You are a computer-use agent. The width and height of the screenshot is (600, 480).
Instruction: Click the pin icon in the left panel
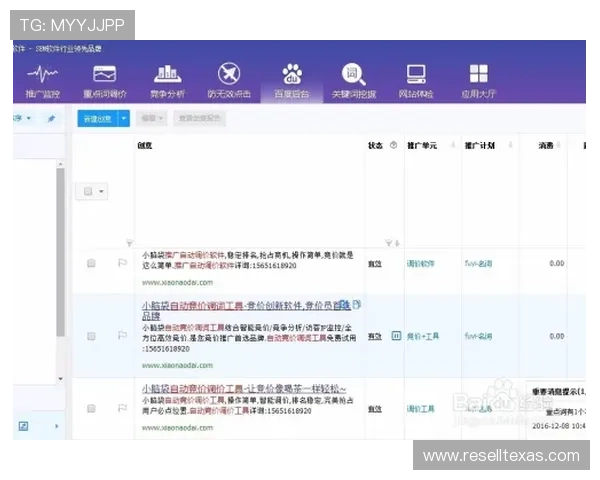click(x=51, y=119)
